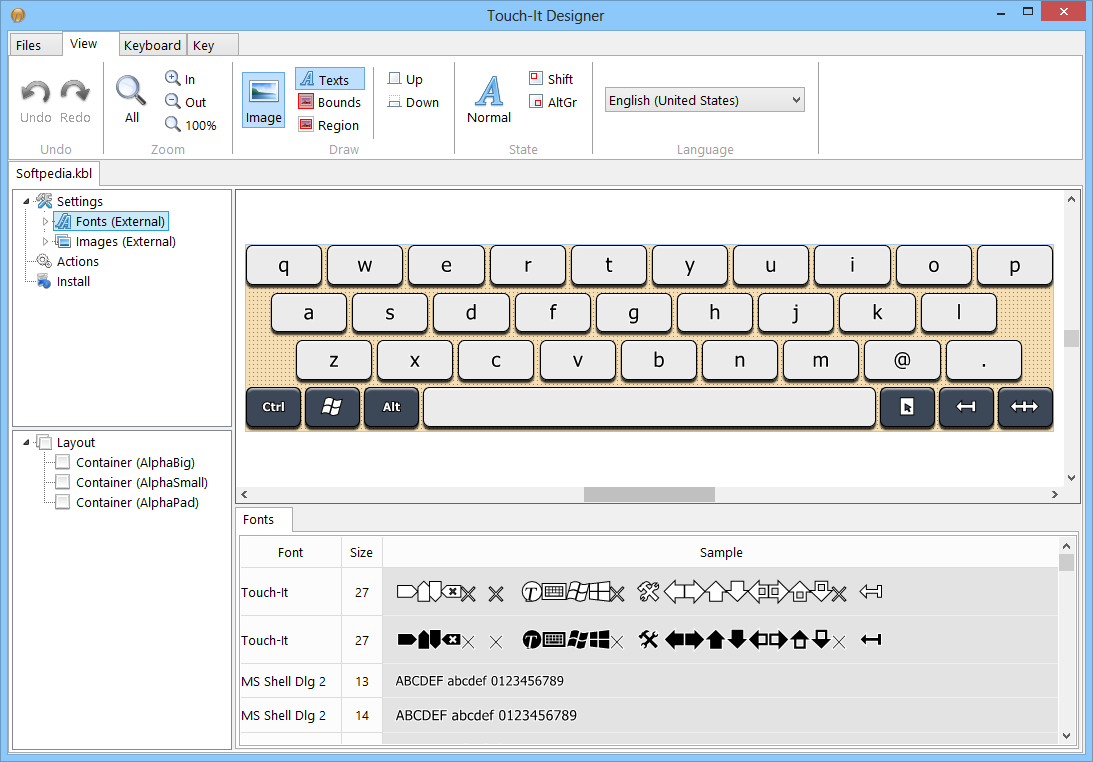The width and height of the screenshot is (1093, 762).
Task: Click the Touch-It Designer app icon
Action: pyautogui.click(x=18, y=15)
